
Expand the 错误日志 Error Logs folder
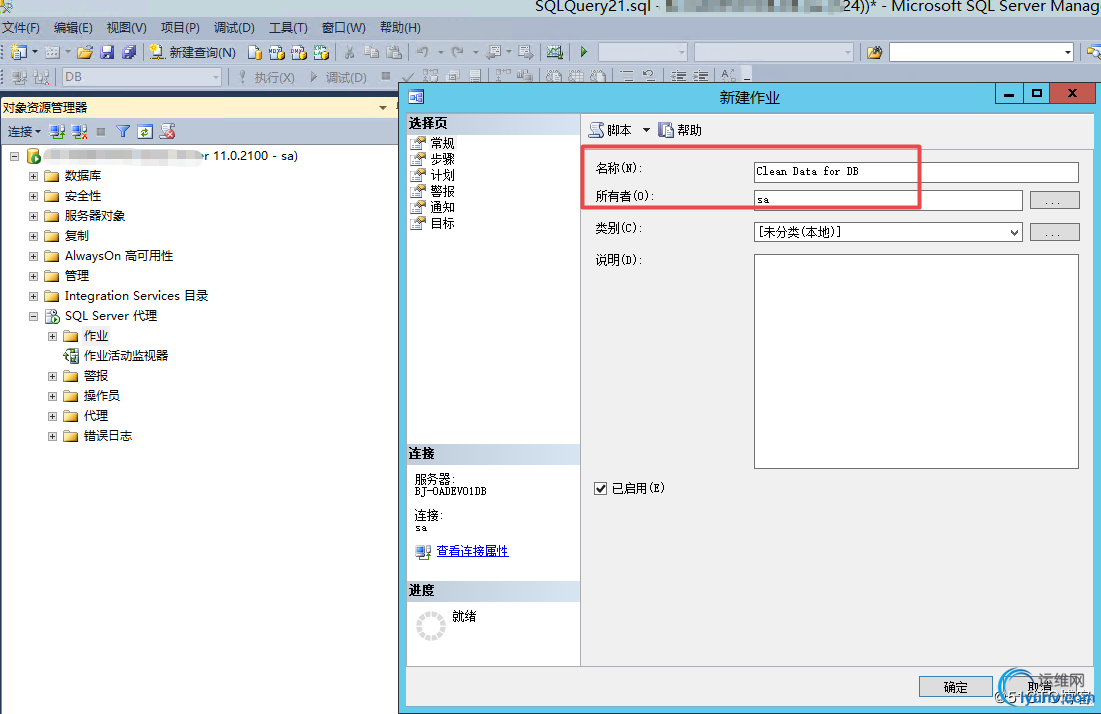click(52, 436)
